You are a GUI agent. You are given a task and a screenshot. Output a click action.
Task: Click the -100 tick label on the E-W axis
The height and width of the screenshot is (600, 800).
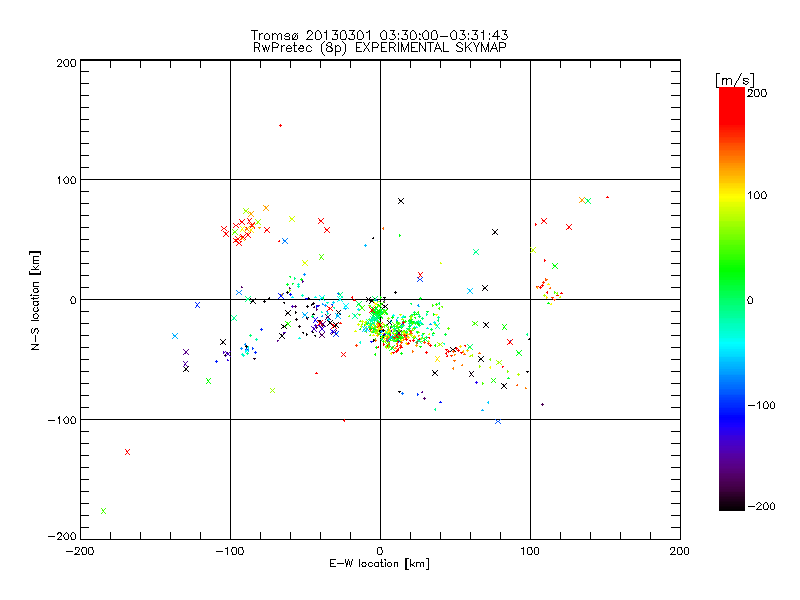tap(230, 551)
